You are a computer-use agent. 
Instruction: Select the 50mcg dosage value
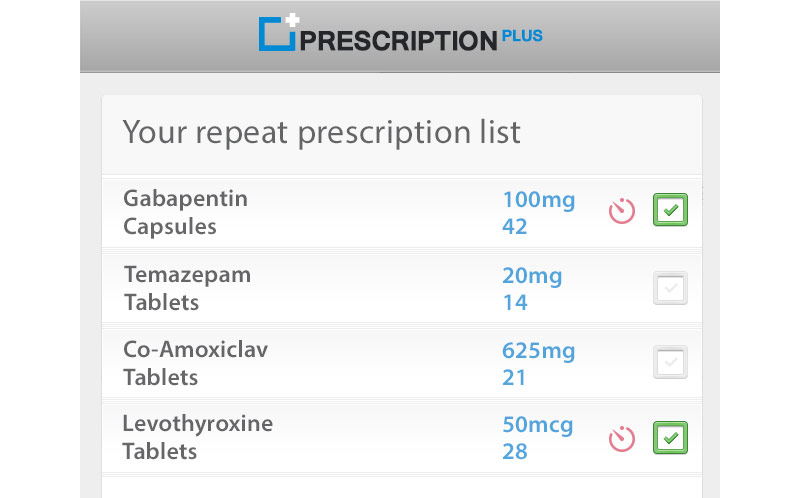click(537, 425)
